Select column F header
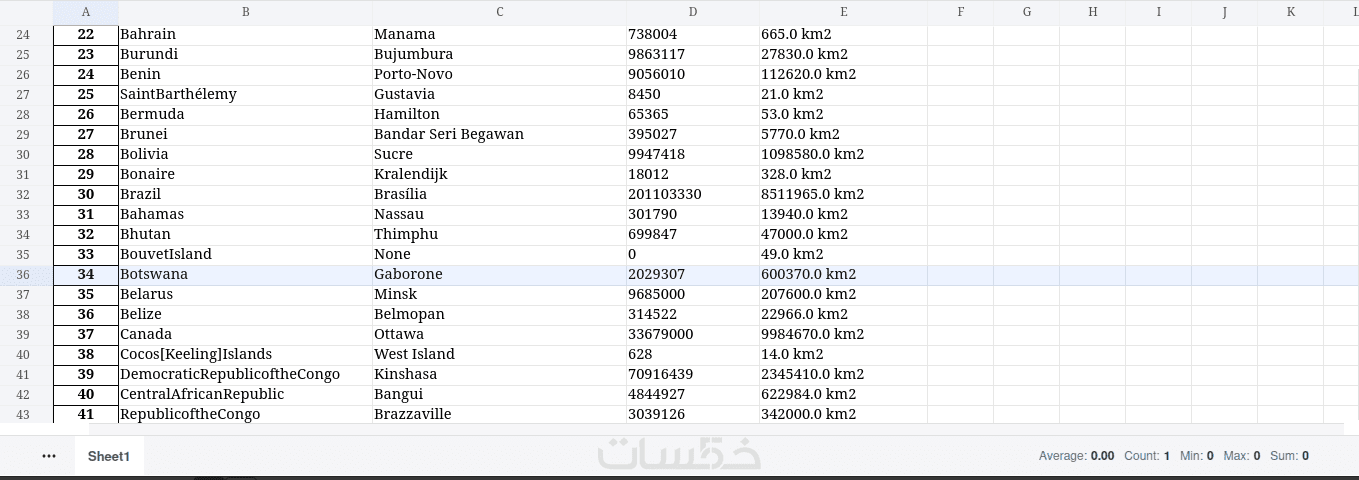 (x=960, y=12)
